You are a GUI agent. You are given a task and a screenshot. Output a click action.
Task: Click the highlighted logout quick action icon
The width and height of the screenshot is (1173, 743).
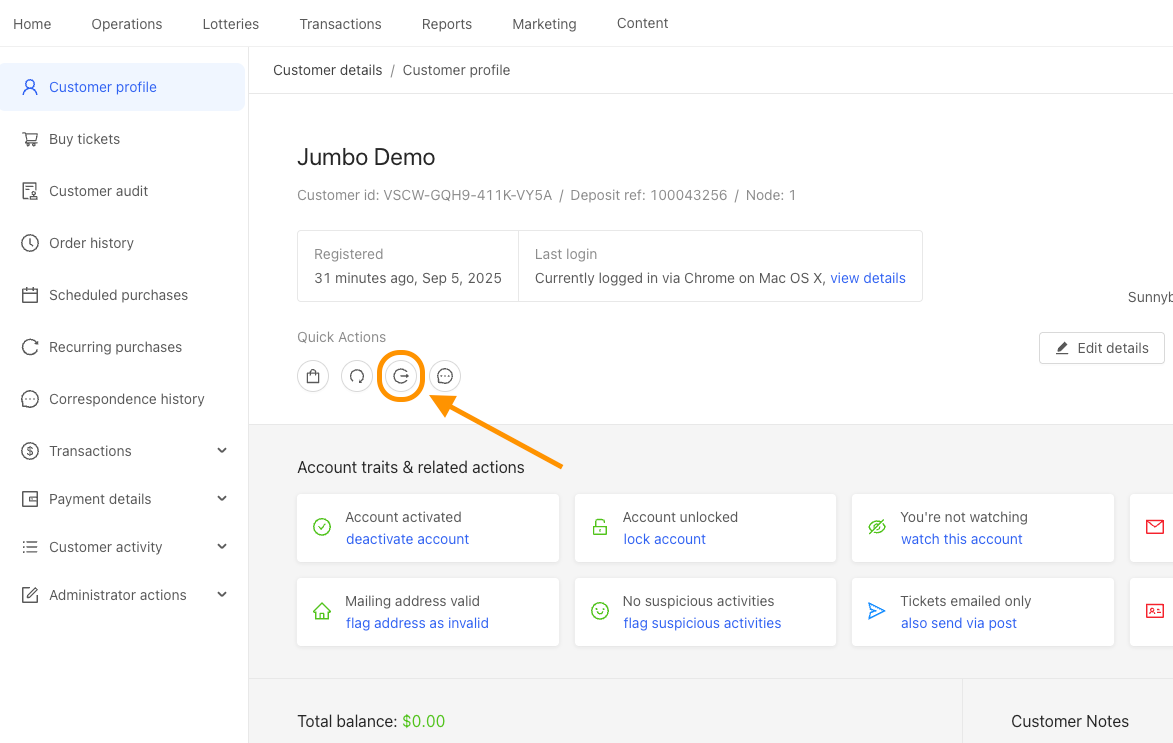tap(401, 376)
